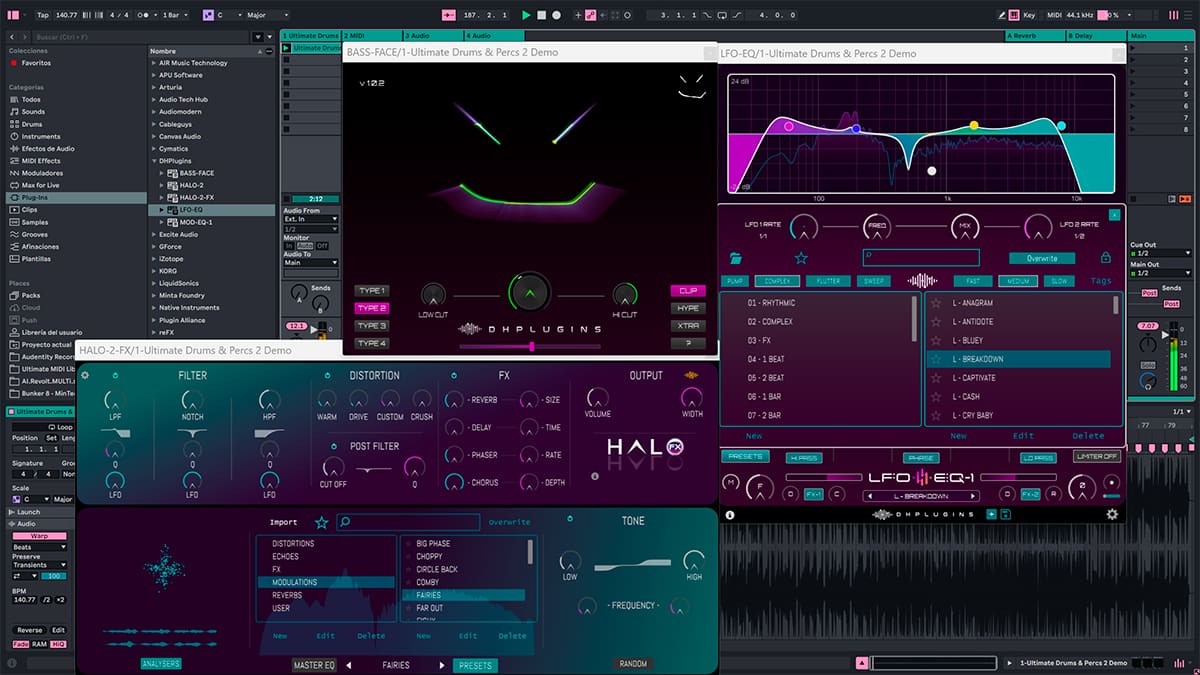Select the B Delay return track header
This screenshot has height=675, width=1200.
[1095, 35]
